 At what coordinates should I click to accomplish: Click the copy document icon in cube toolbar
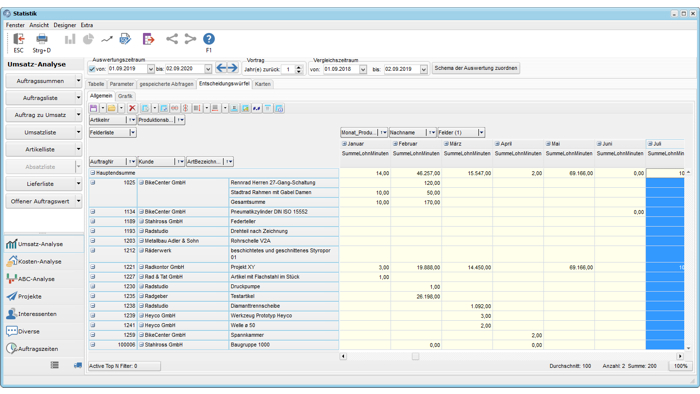point(146,108)
